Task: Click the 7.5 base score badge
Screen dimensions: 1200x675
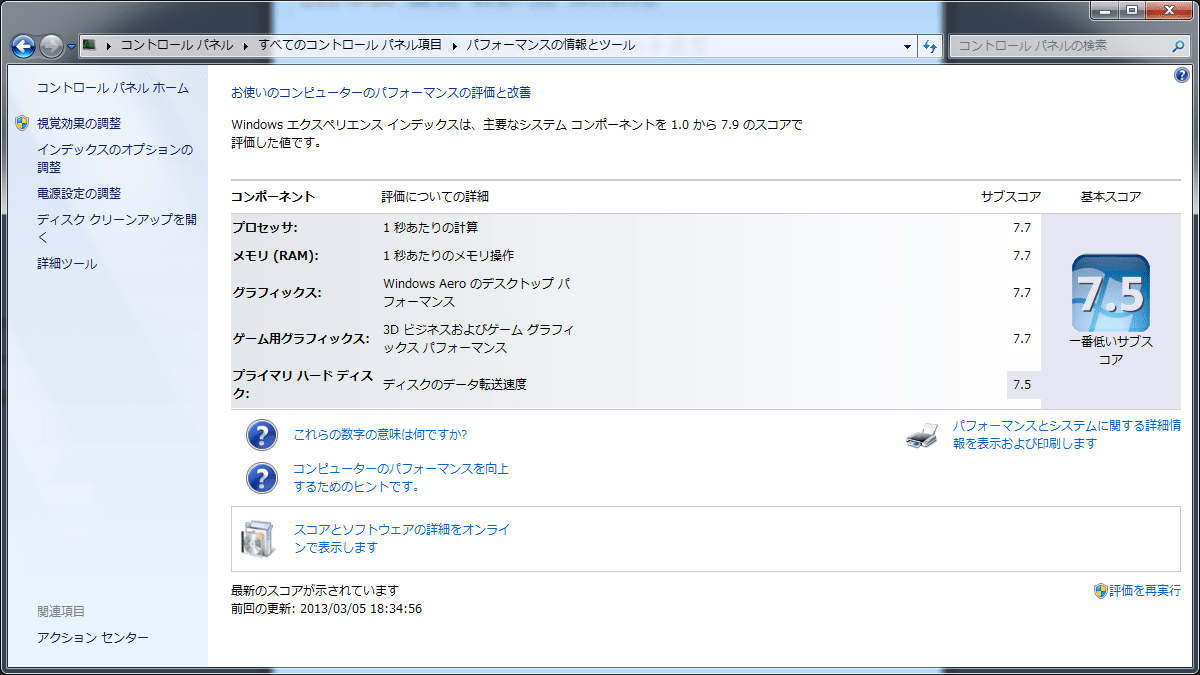Action: point(1111,293)
